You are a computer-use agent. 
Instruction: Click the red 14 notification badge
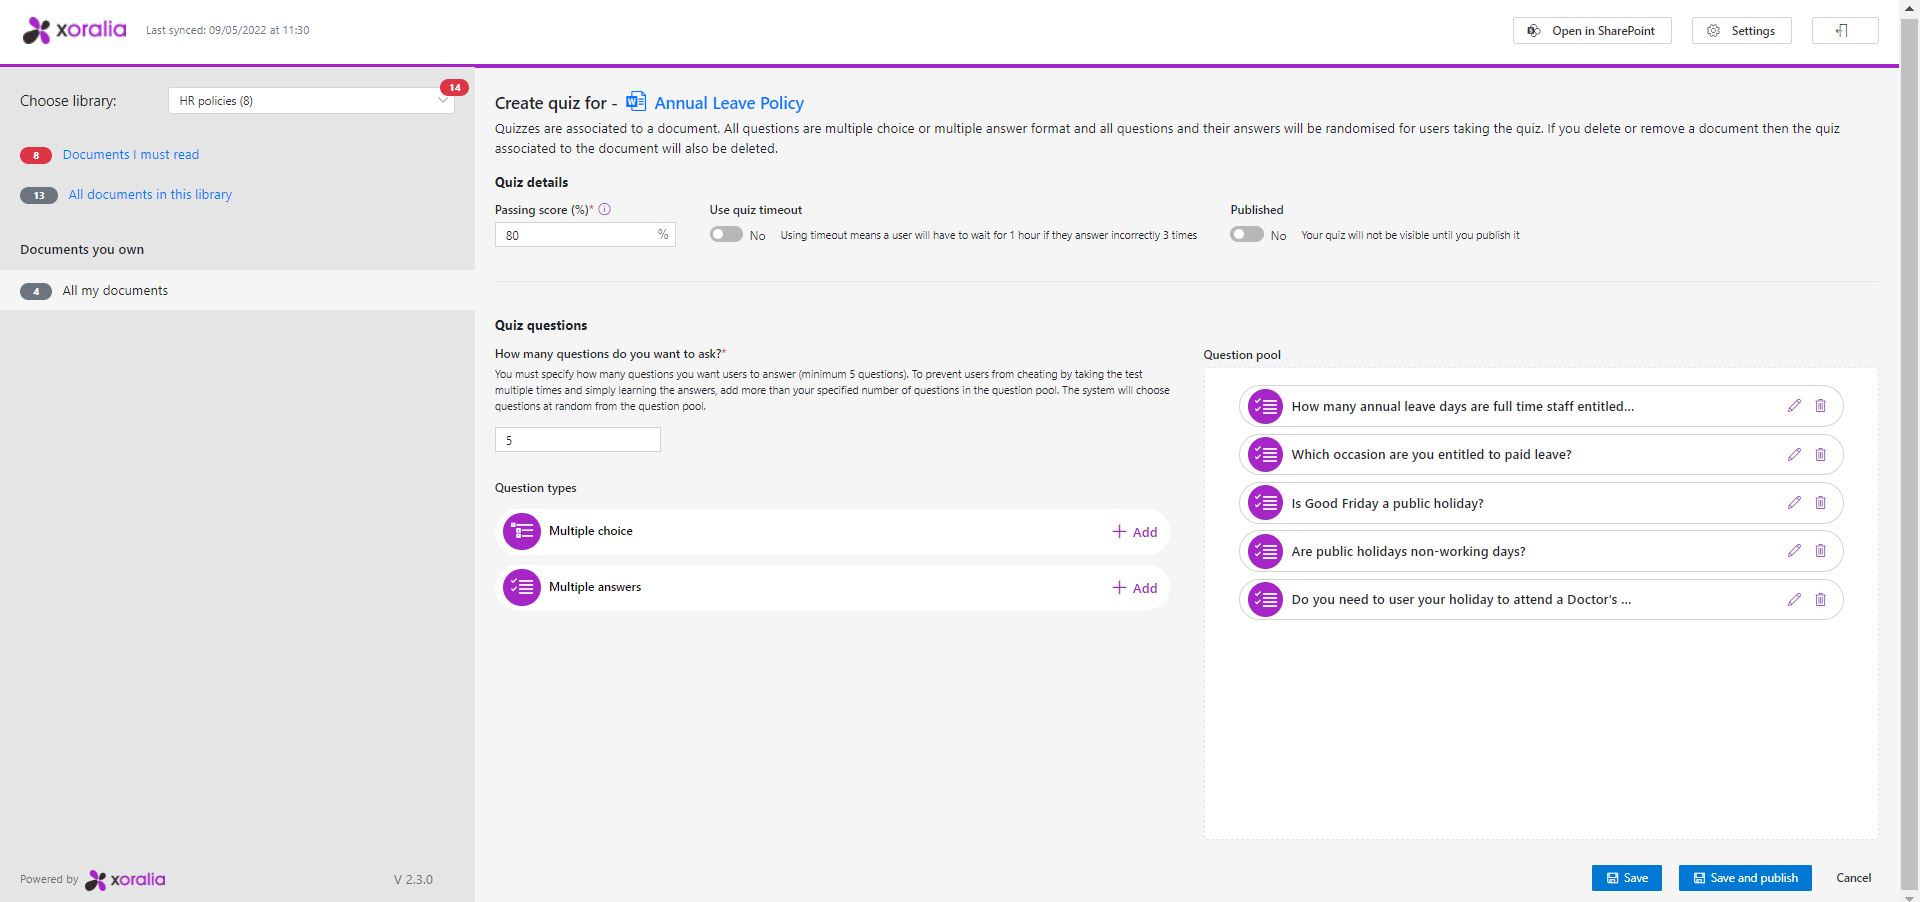pyautogui.click(x=454, y=88)
